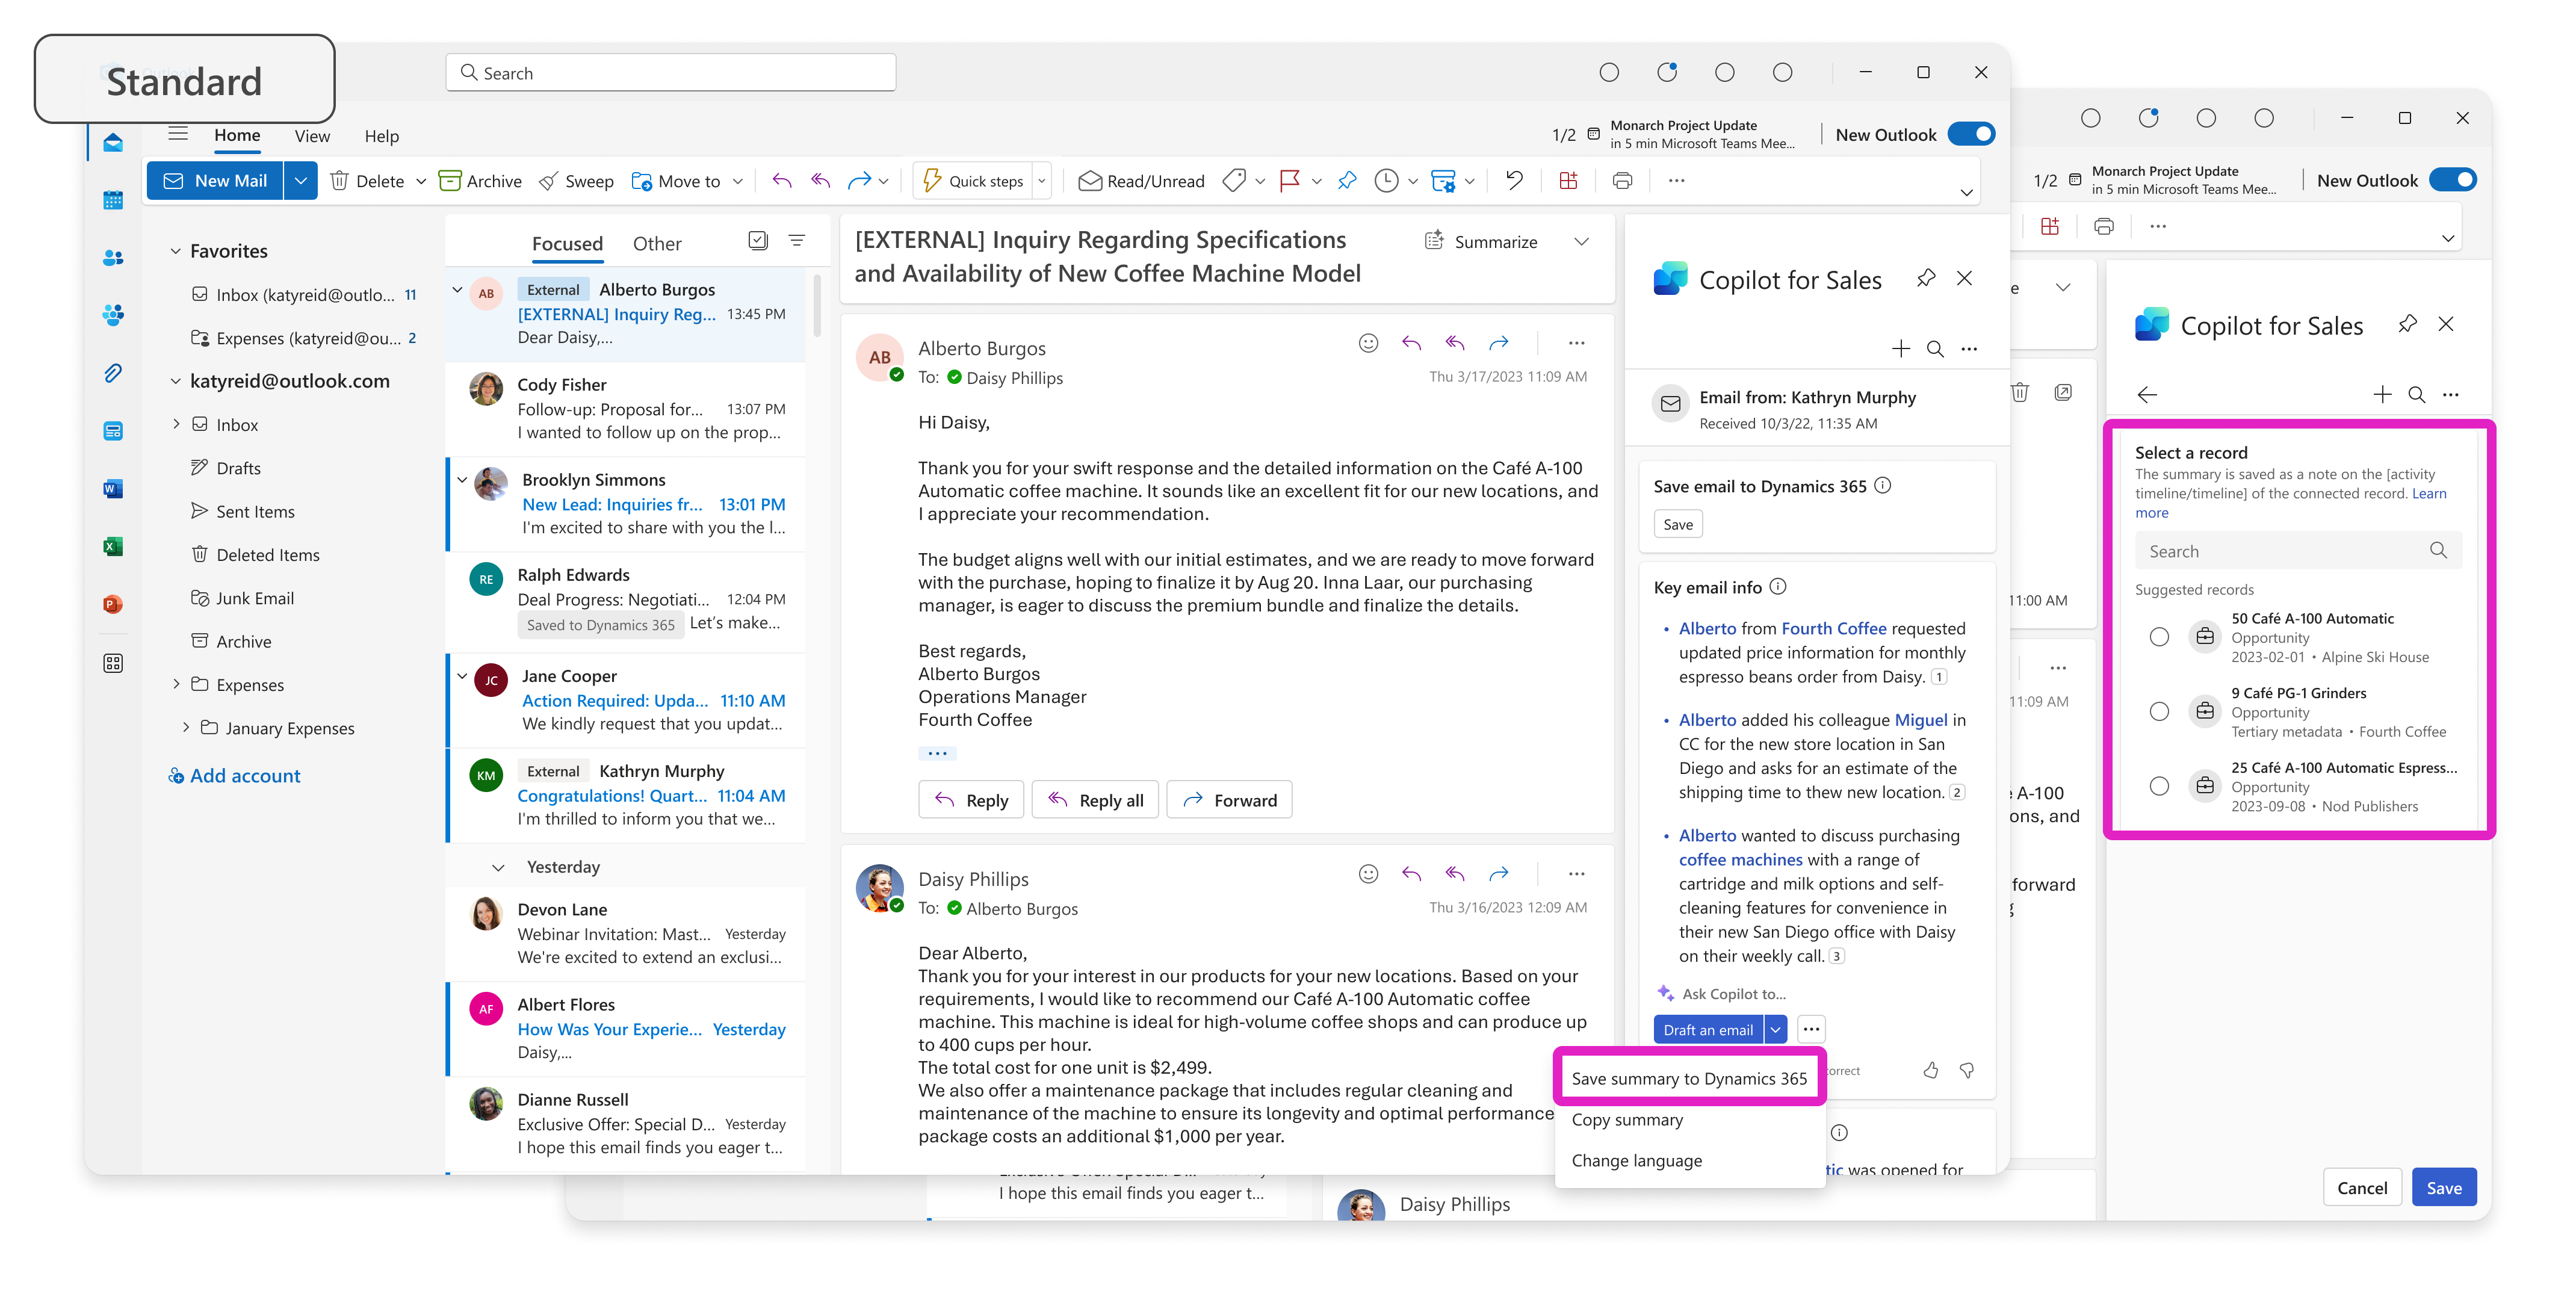Click the Print icon in the ribbon

pyautogui.click(x=1622, y=181)
